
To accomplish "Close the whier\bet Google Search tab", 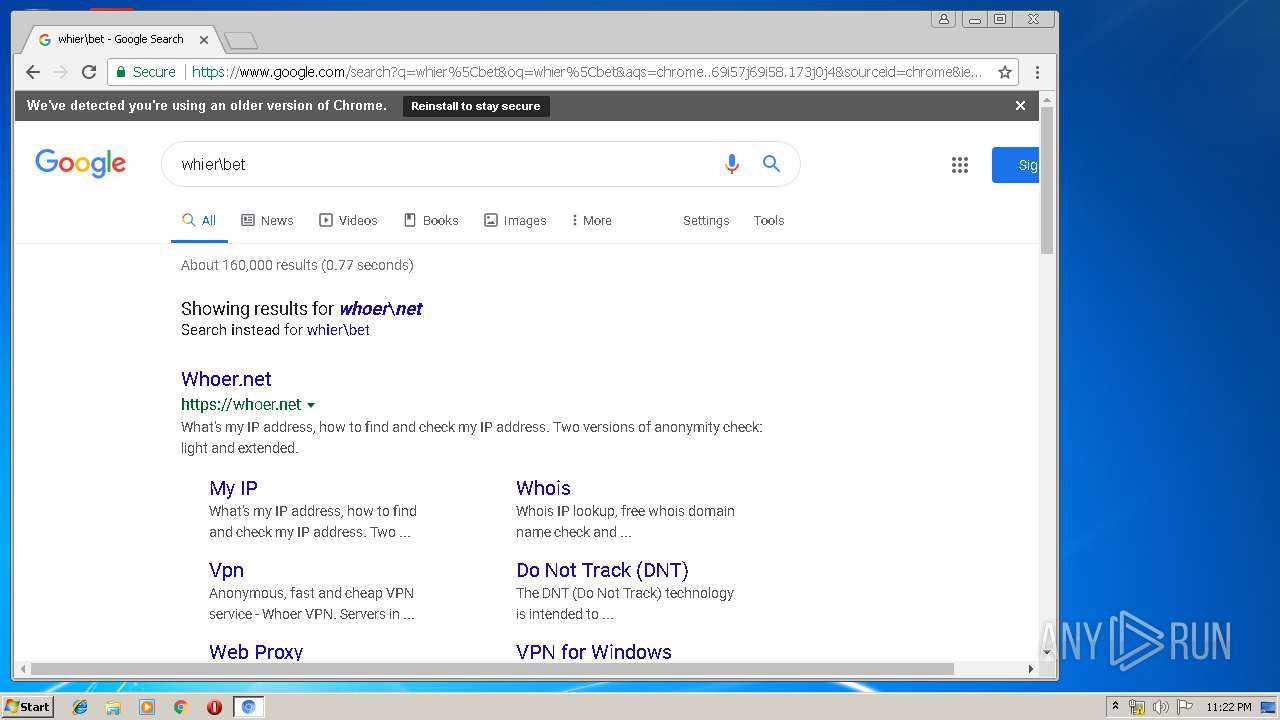I will [204, 40].
